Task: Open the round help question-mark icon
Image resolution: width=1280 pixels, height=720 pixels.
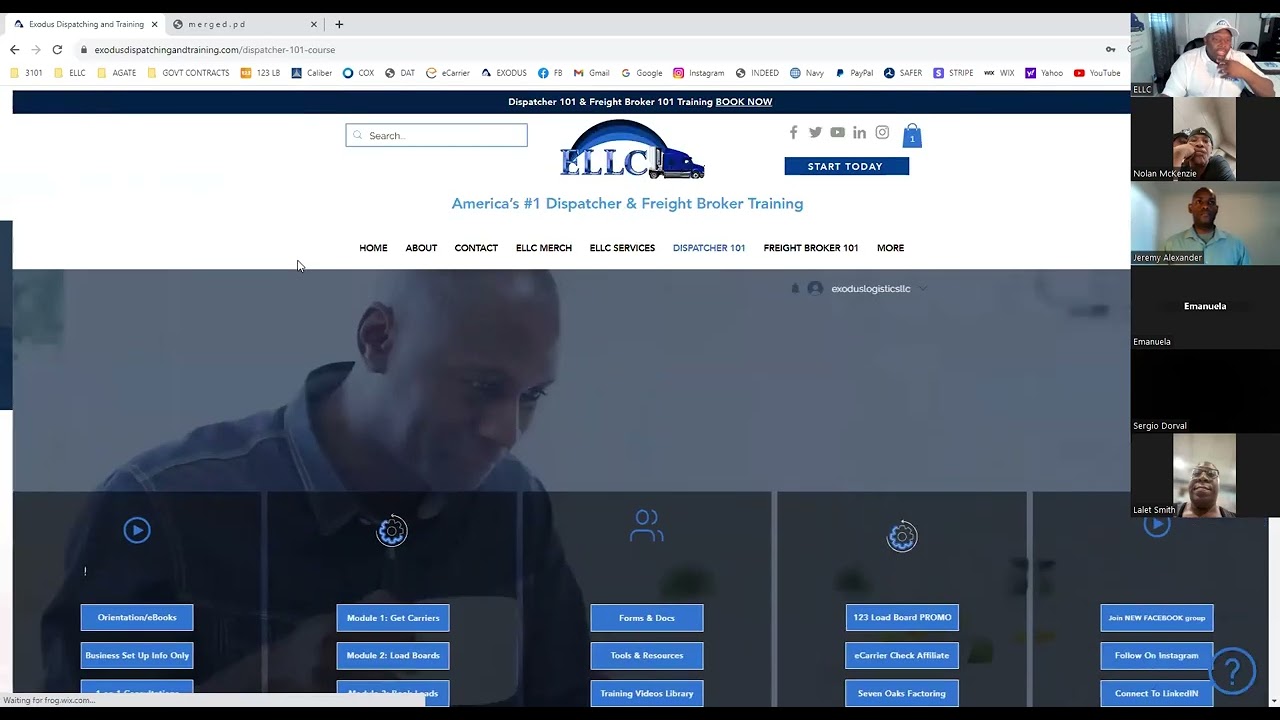Action: [x=1233, y=671]
